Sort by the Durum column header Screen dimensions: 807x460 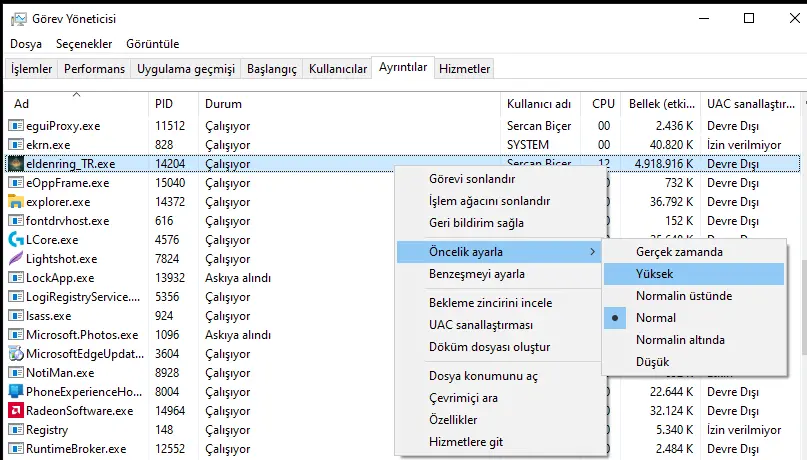[349, 103]
